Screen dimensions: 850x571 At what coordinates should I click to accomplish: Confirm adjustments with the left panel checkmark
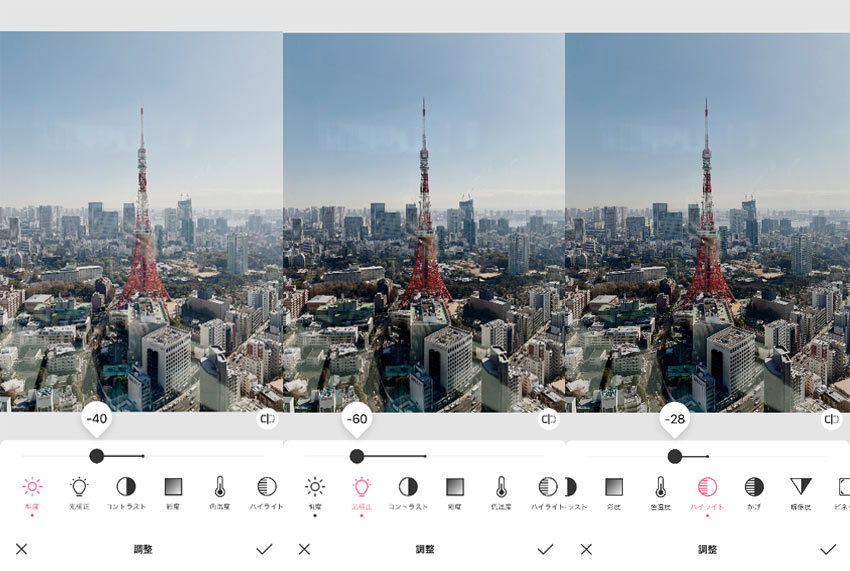264,549
